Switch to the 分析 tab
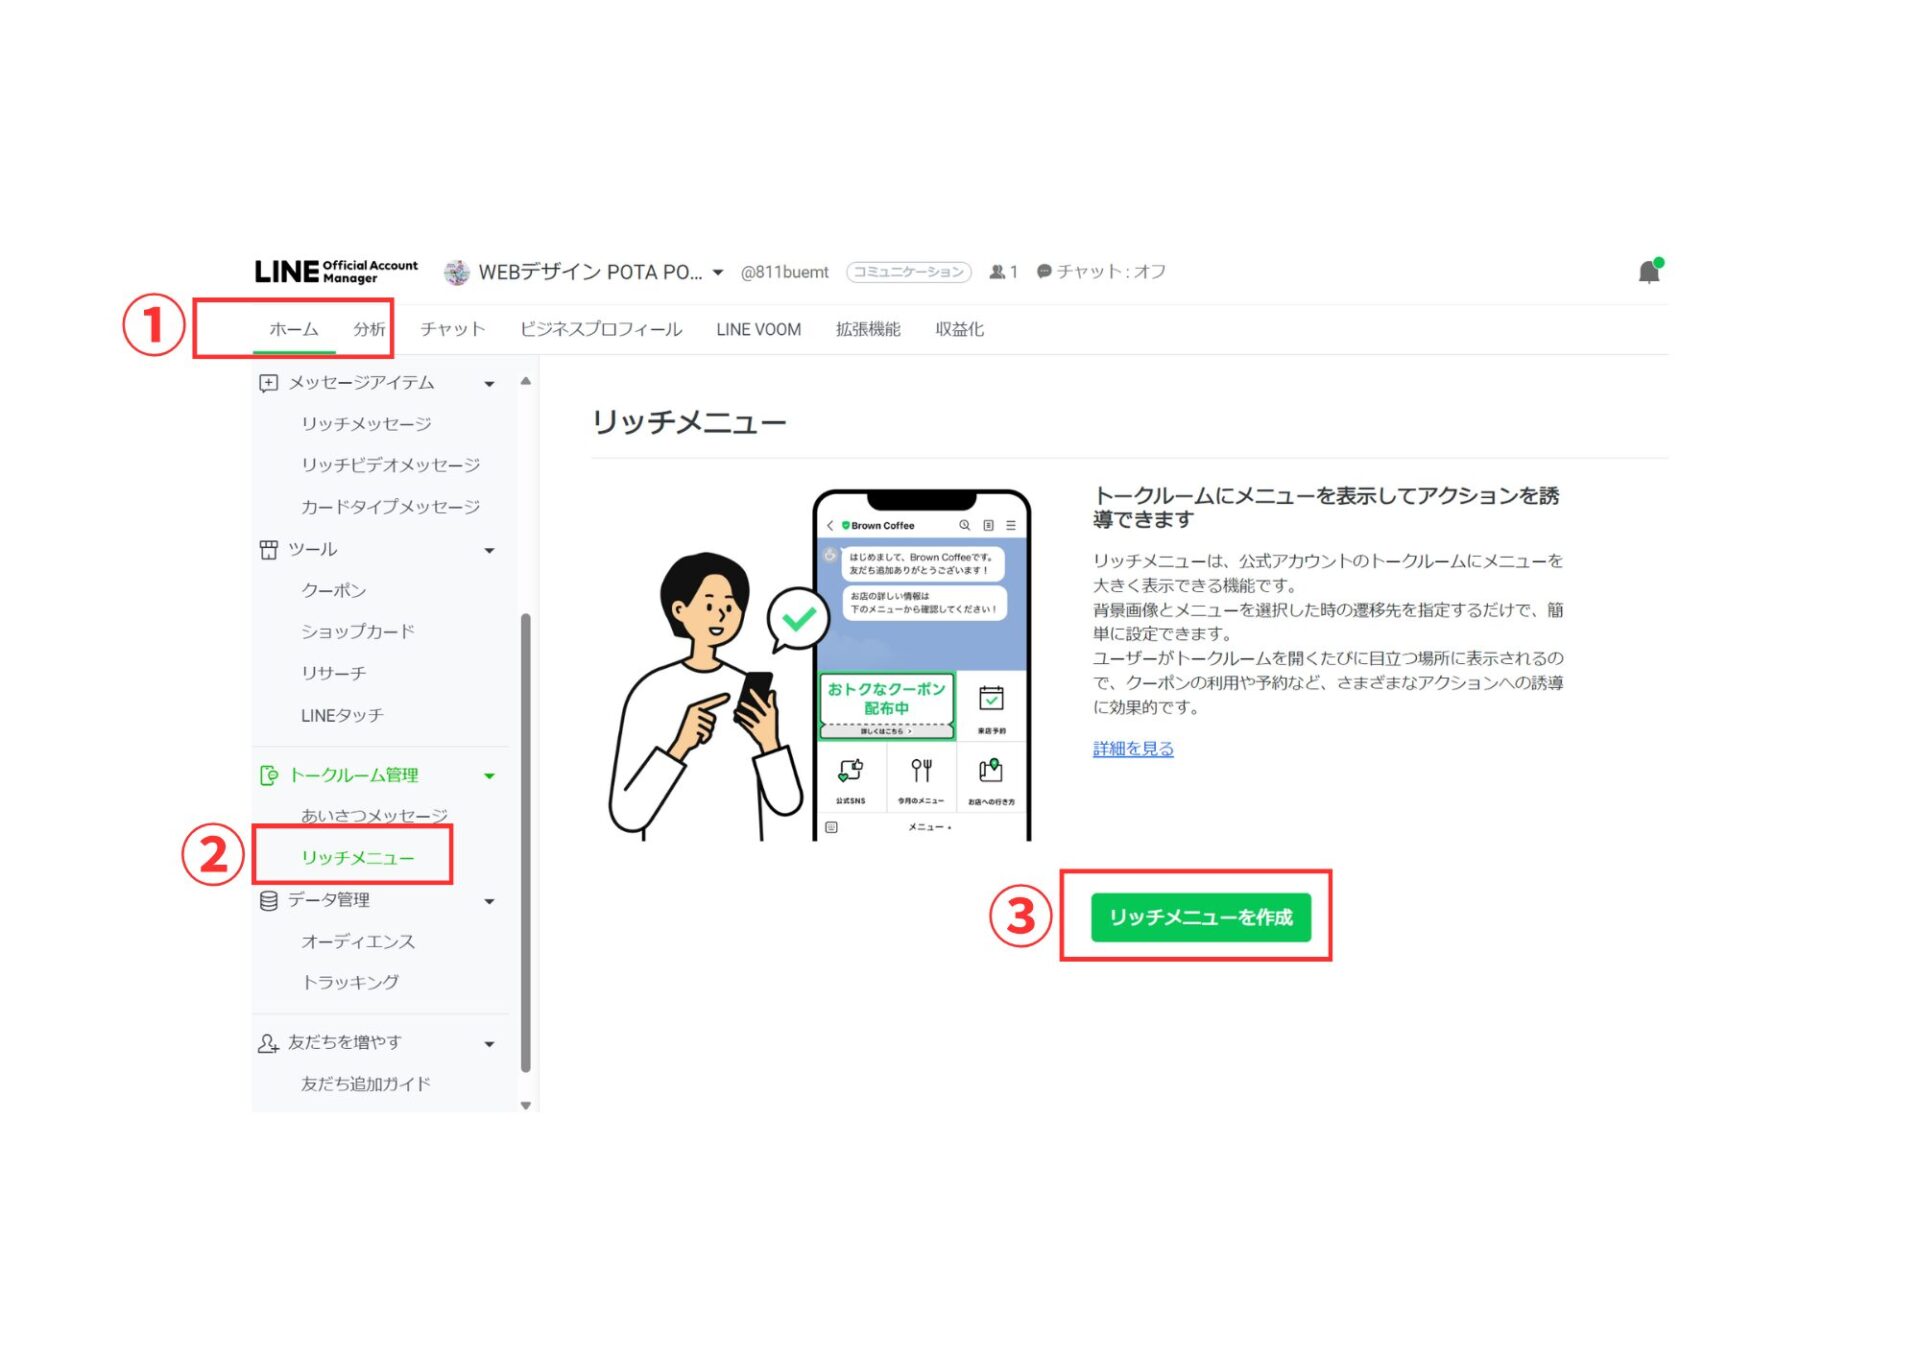 click(367, 329)
